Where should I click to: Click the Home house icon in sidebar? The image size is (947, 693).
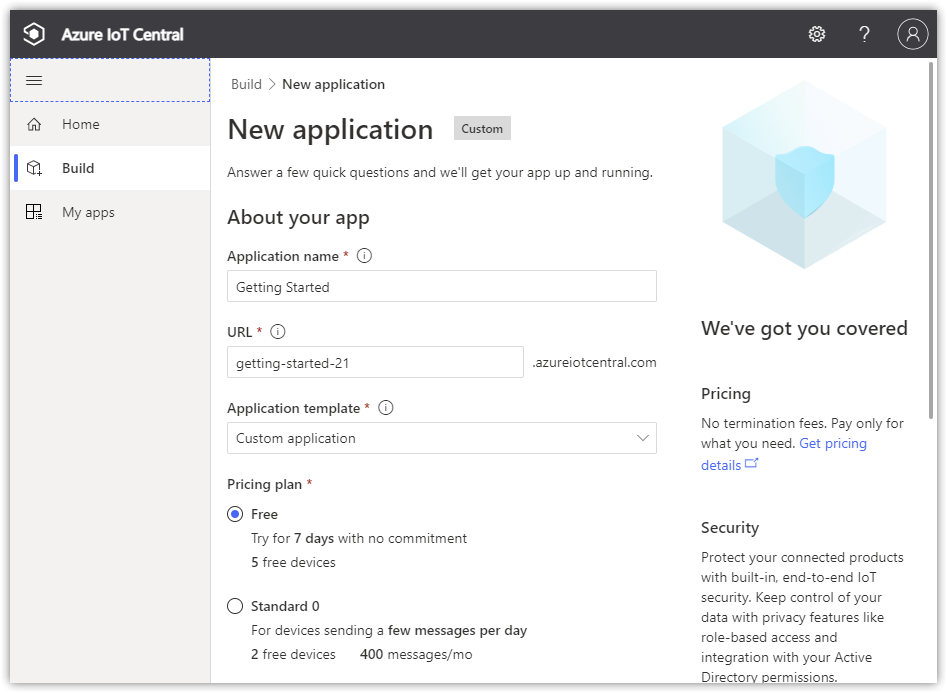pos(34,124)
